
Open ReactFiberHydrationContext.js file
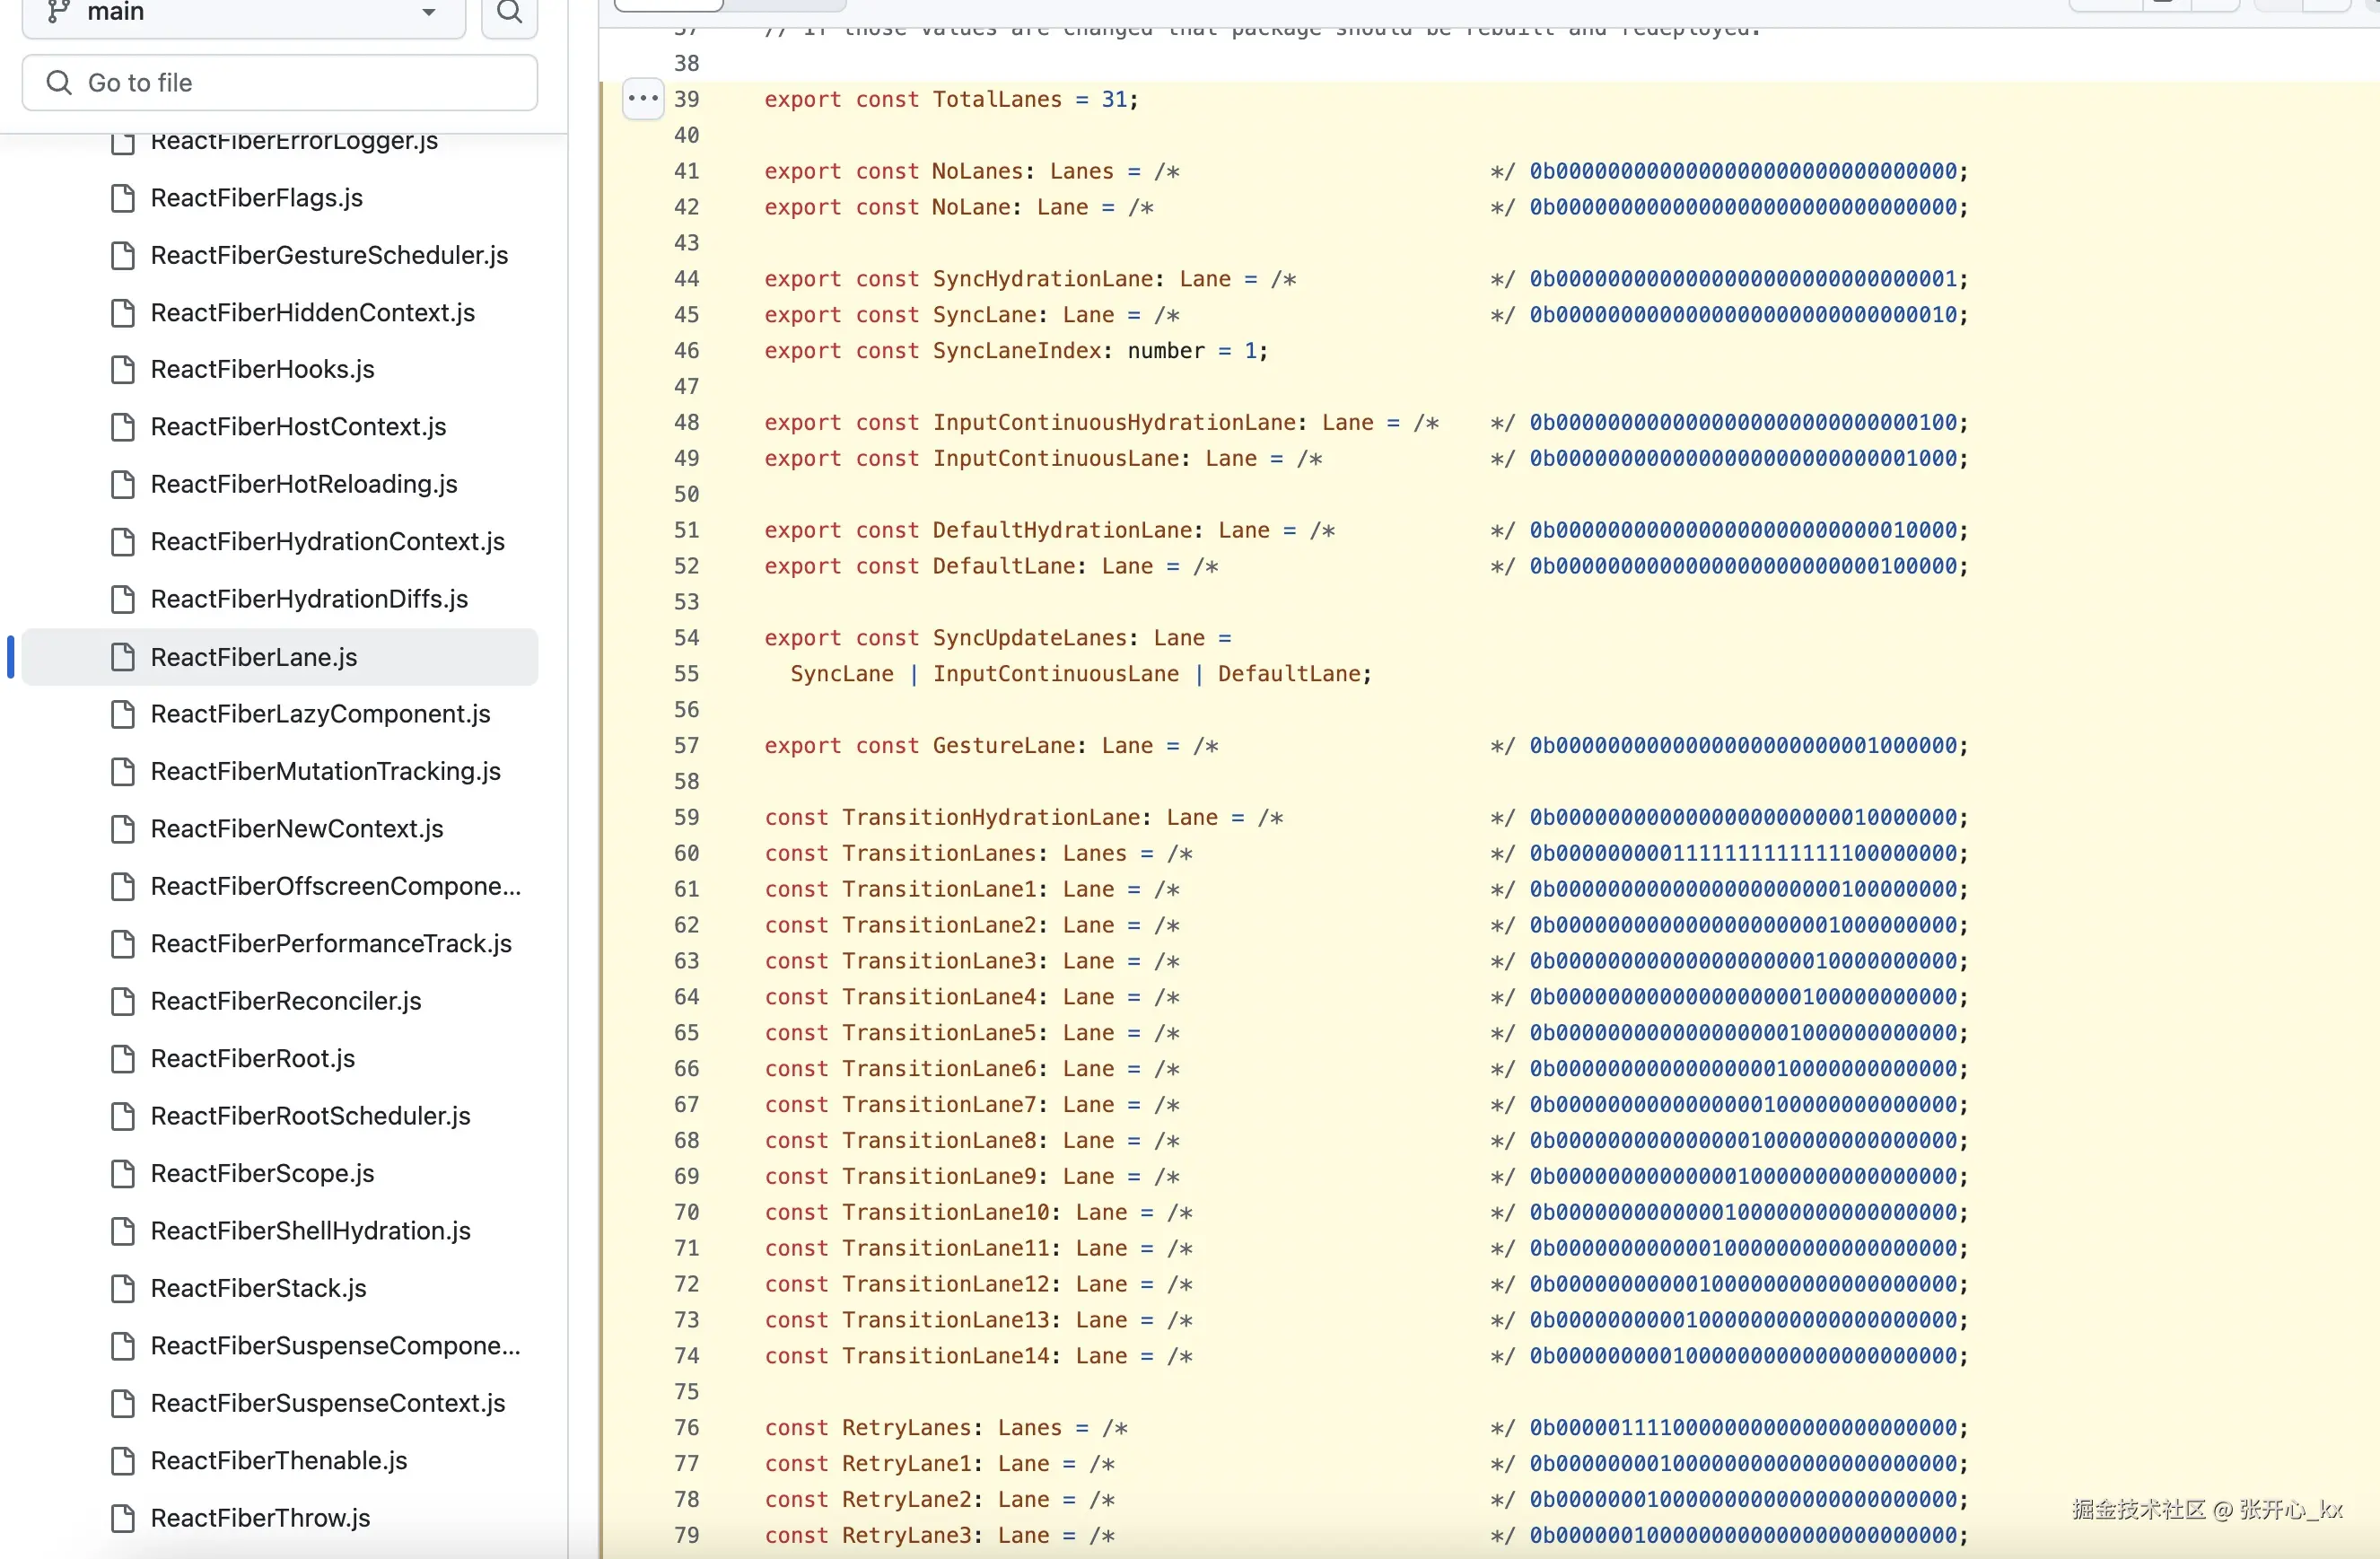tap(327, 542)
